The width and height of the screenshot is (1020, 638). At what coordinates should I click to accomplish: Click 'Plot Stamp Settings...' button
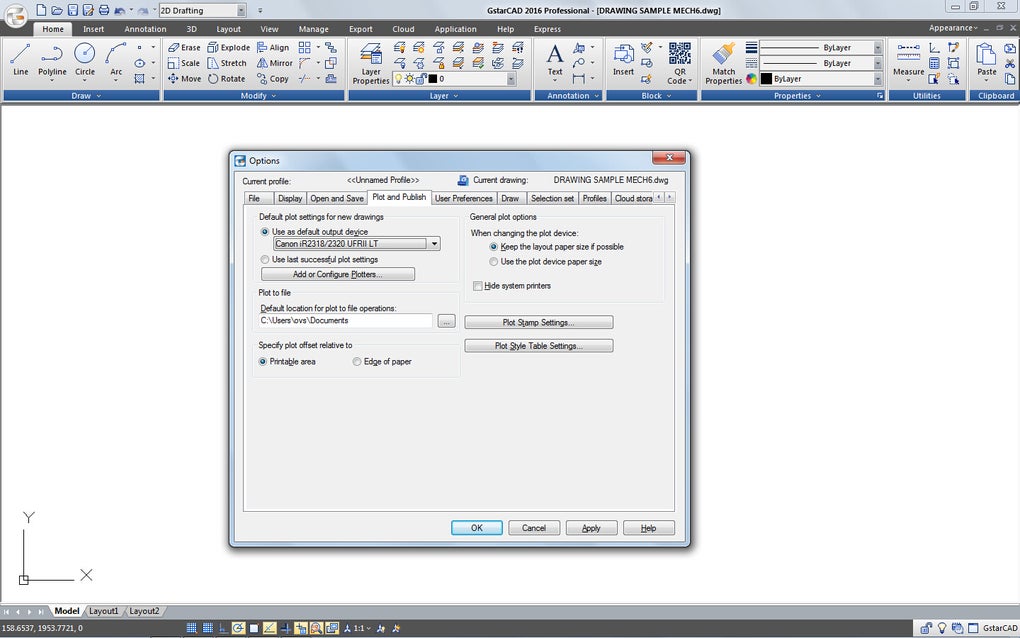539,323
